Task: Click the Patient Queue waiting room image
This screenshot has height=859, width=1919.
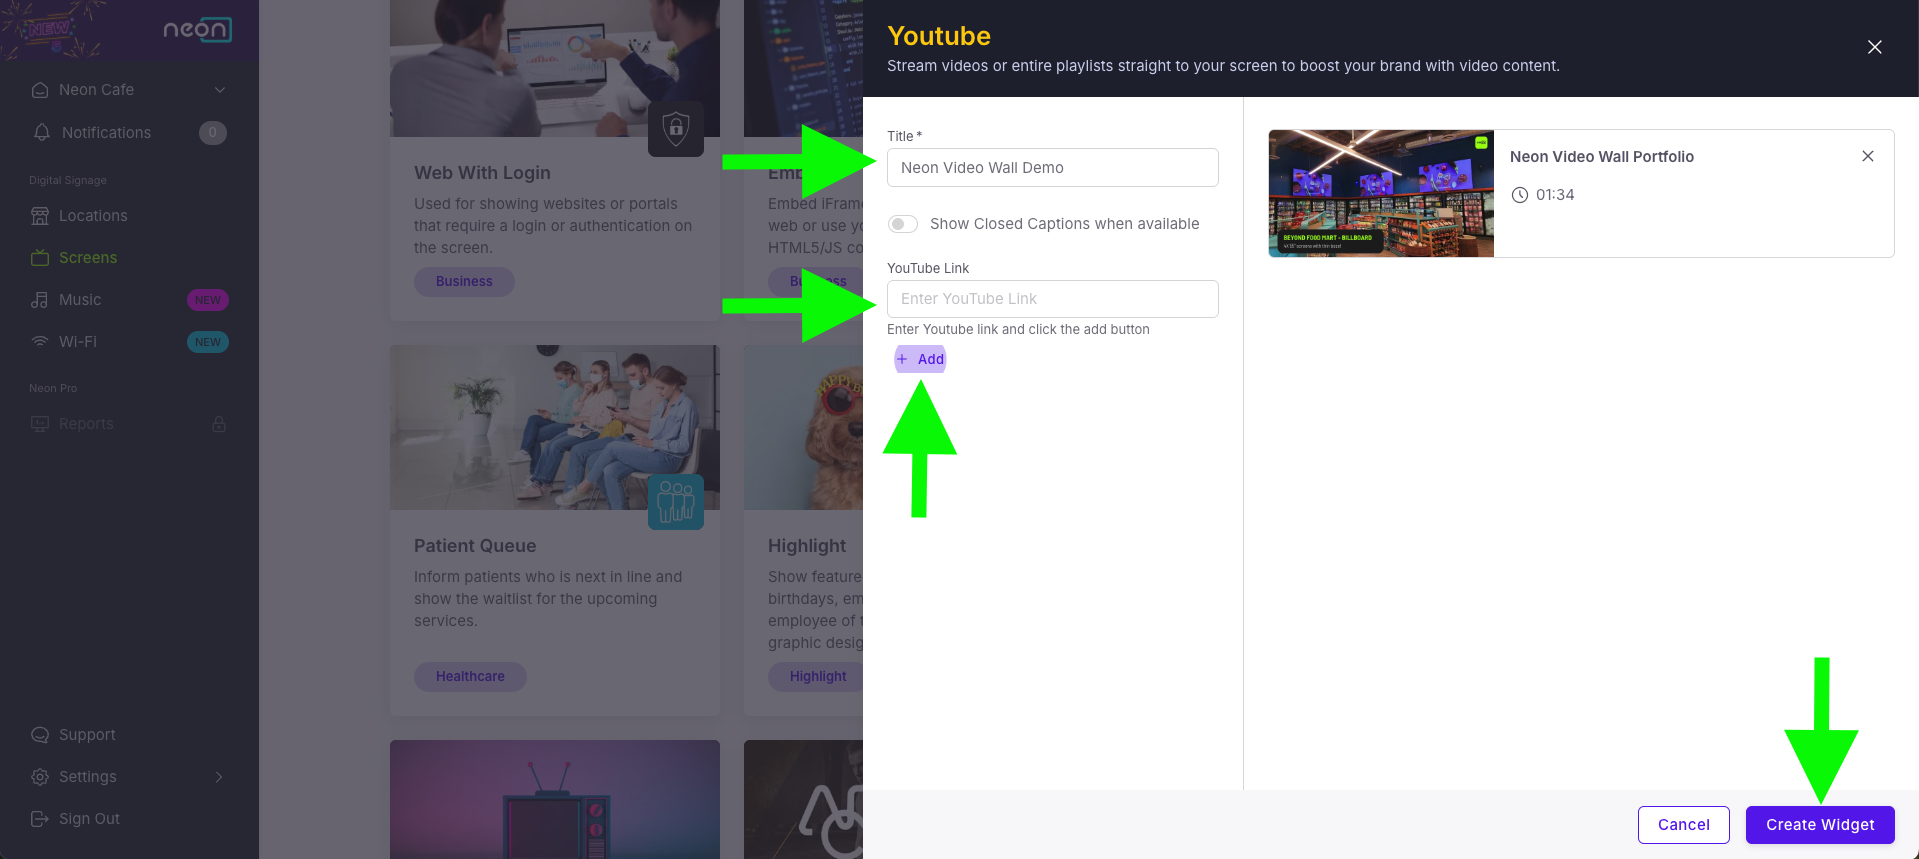Action: point(555,428)
